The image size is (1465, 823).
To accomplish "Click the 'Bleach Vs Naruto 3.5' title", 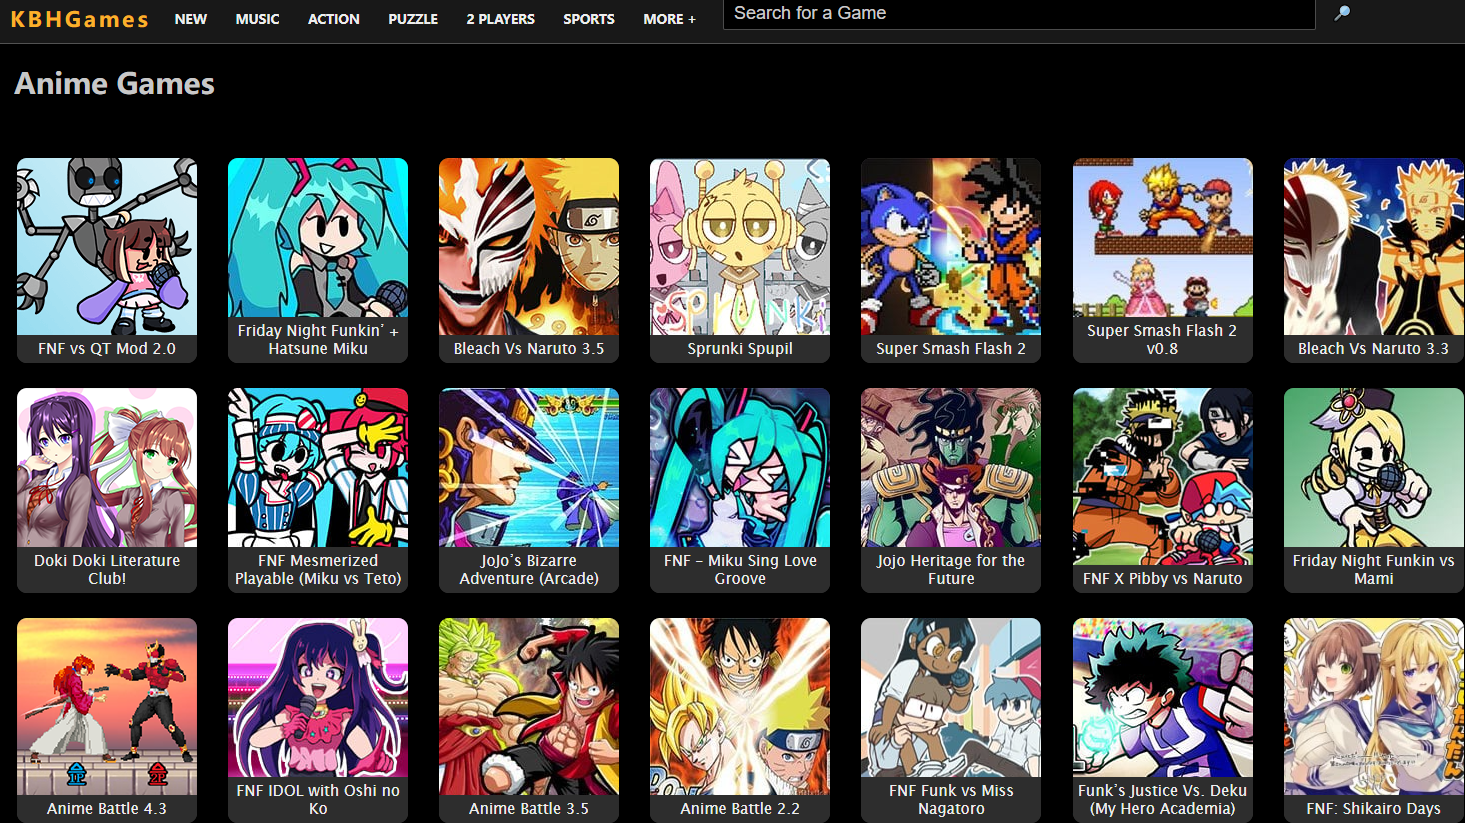I will [x=529, y=349].
